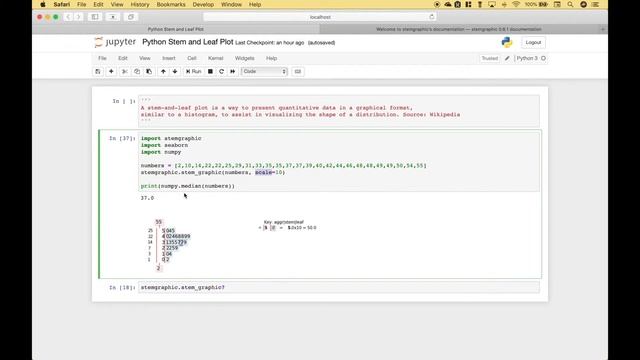Click the localhost address bar
This screenshot has width=640, height=360.
pos(320,17)
